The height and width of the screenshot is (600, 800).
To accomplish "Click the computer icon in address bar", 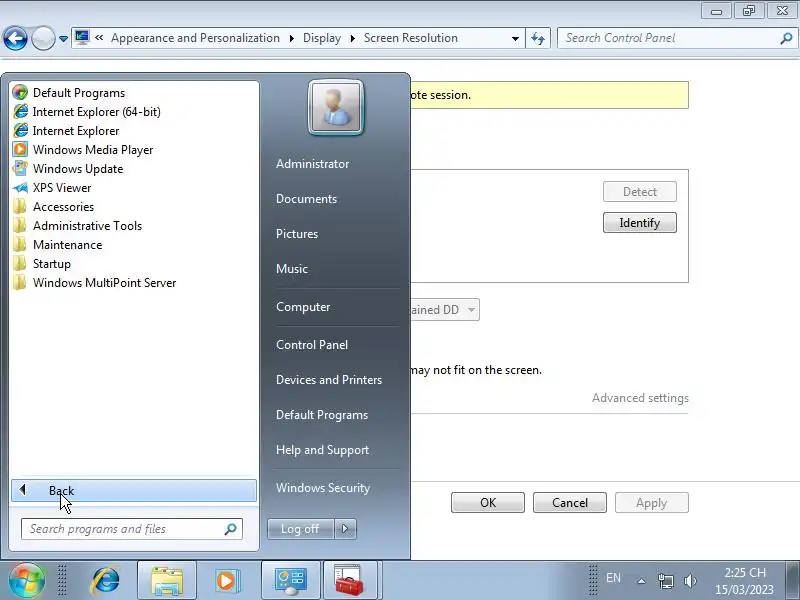I will point(82,38).
